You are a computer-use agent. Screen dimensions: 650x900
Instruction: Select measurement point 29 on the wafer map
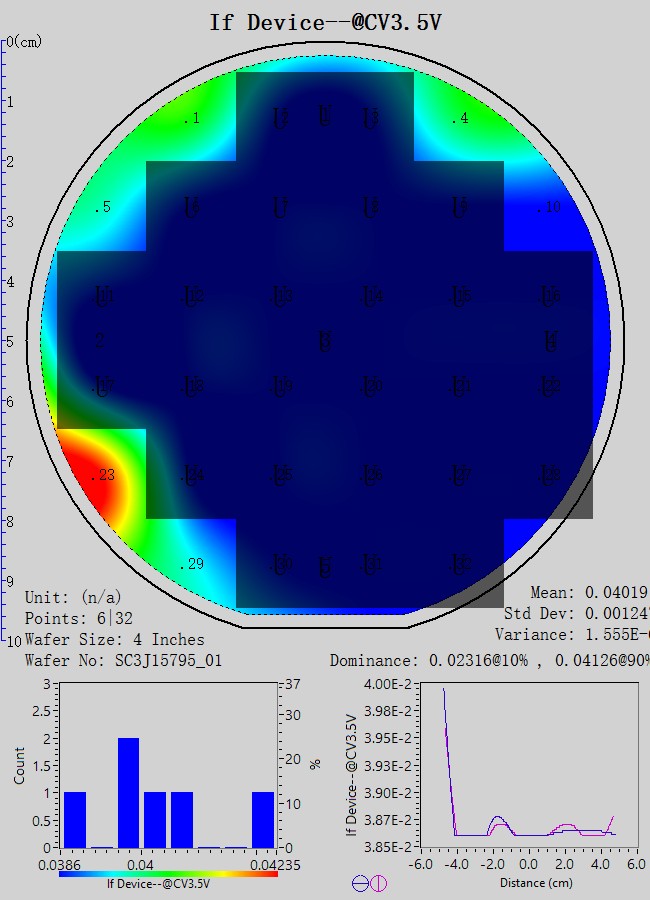point(191,564)
